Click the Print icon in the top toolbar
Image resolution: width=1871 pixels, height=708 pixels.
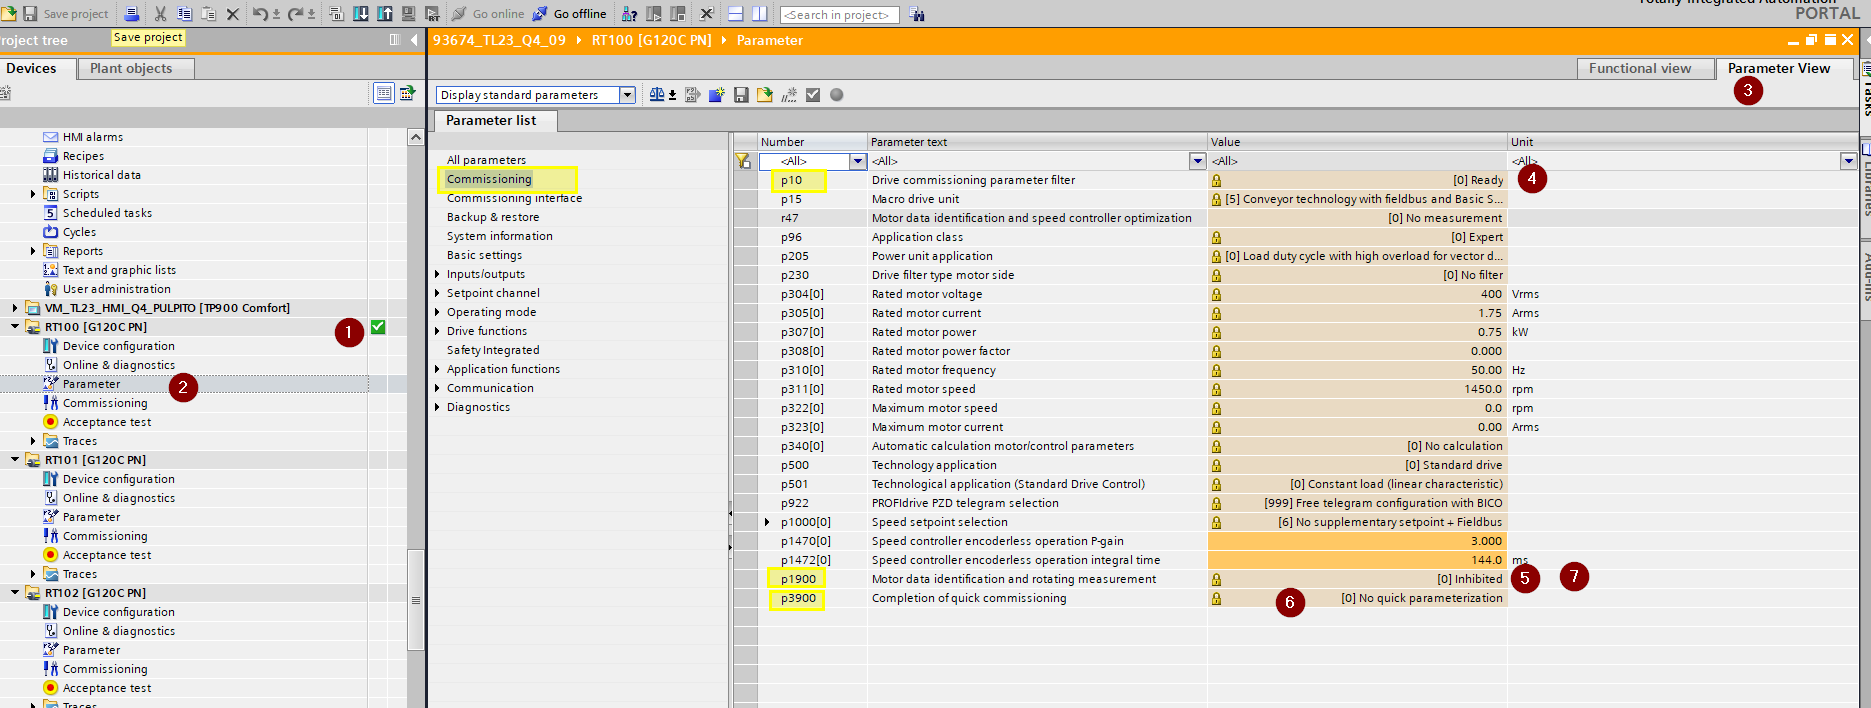point(131,14)
